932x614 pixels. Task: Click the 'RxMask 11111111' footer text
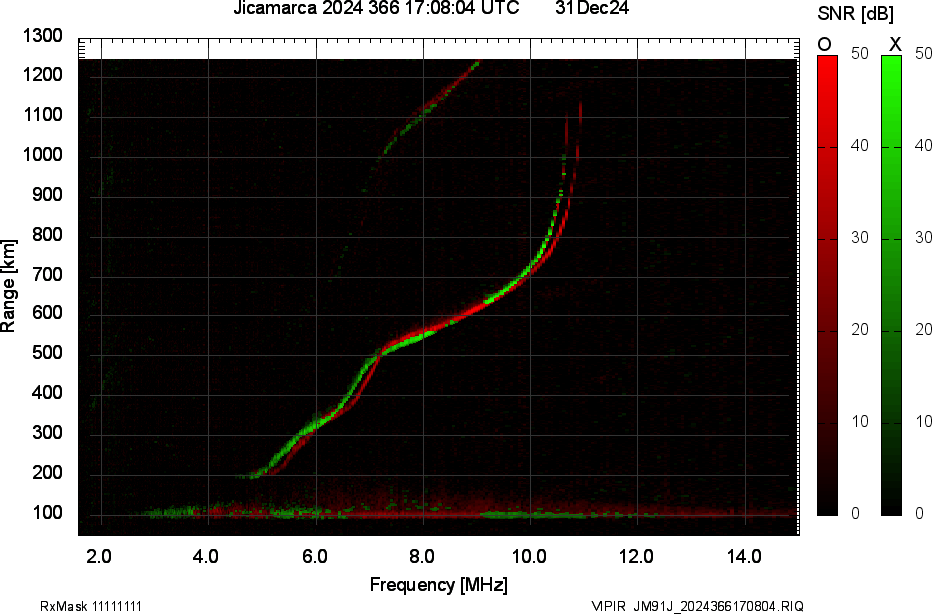pos(91,606)
